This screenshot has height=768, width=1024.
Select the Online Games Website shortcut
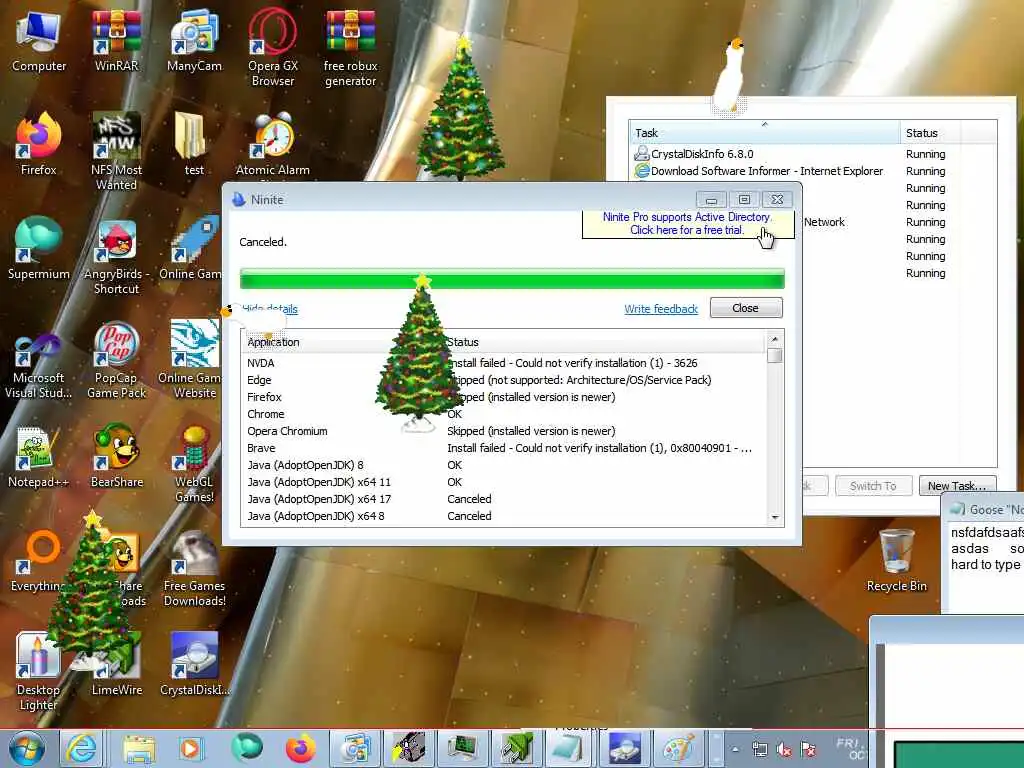pyautogui.click(x=194, y=360)
